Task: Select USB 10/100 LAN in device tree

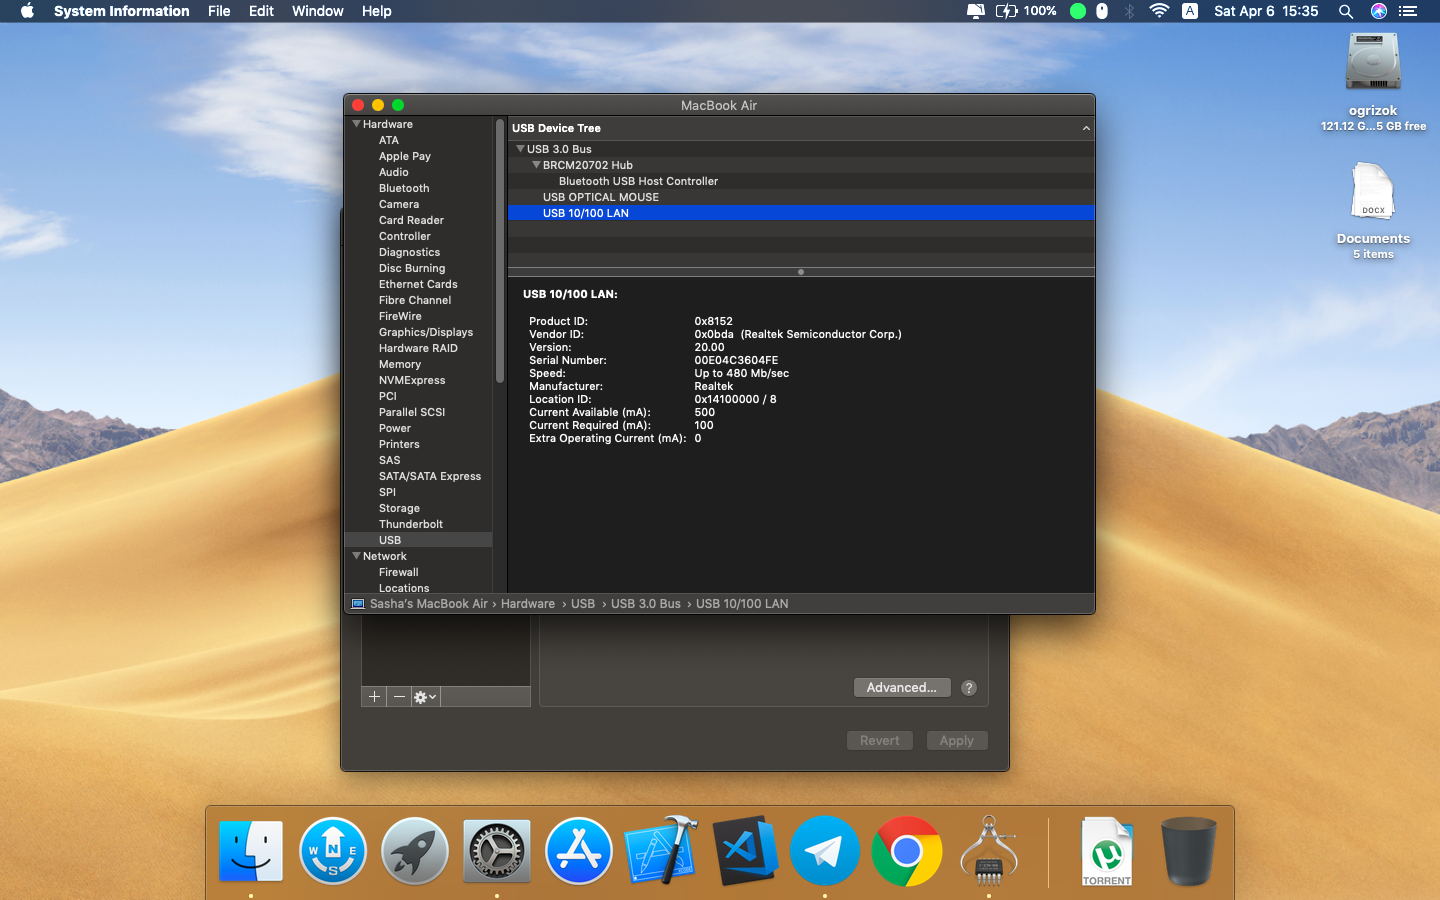Action: [801, 213]
